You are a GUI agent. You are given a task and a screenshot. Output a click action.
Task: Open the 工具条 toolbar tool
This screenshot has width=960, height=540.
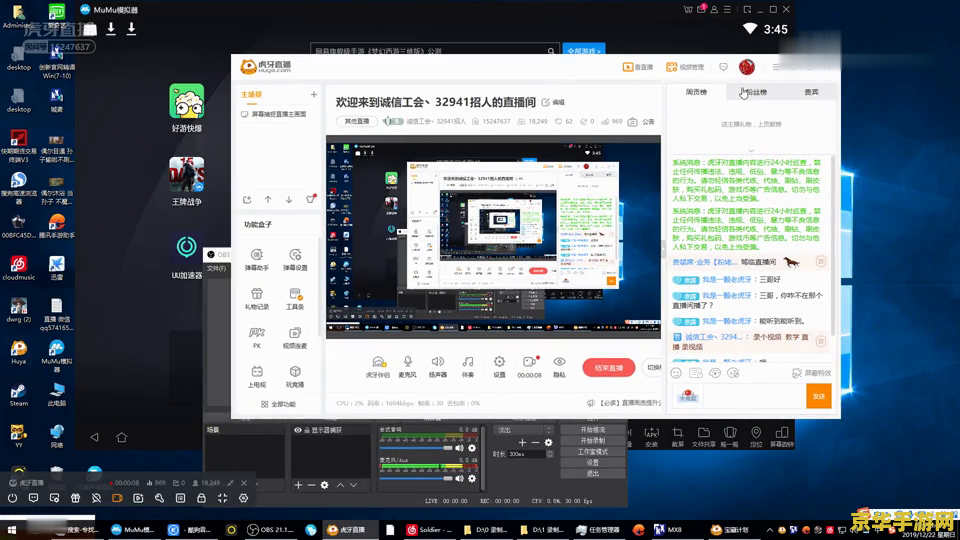[x=295, y=298]
